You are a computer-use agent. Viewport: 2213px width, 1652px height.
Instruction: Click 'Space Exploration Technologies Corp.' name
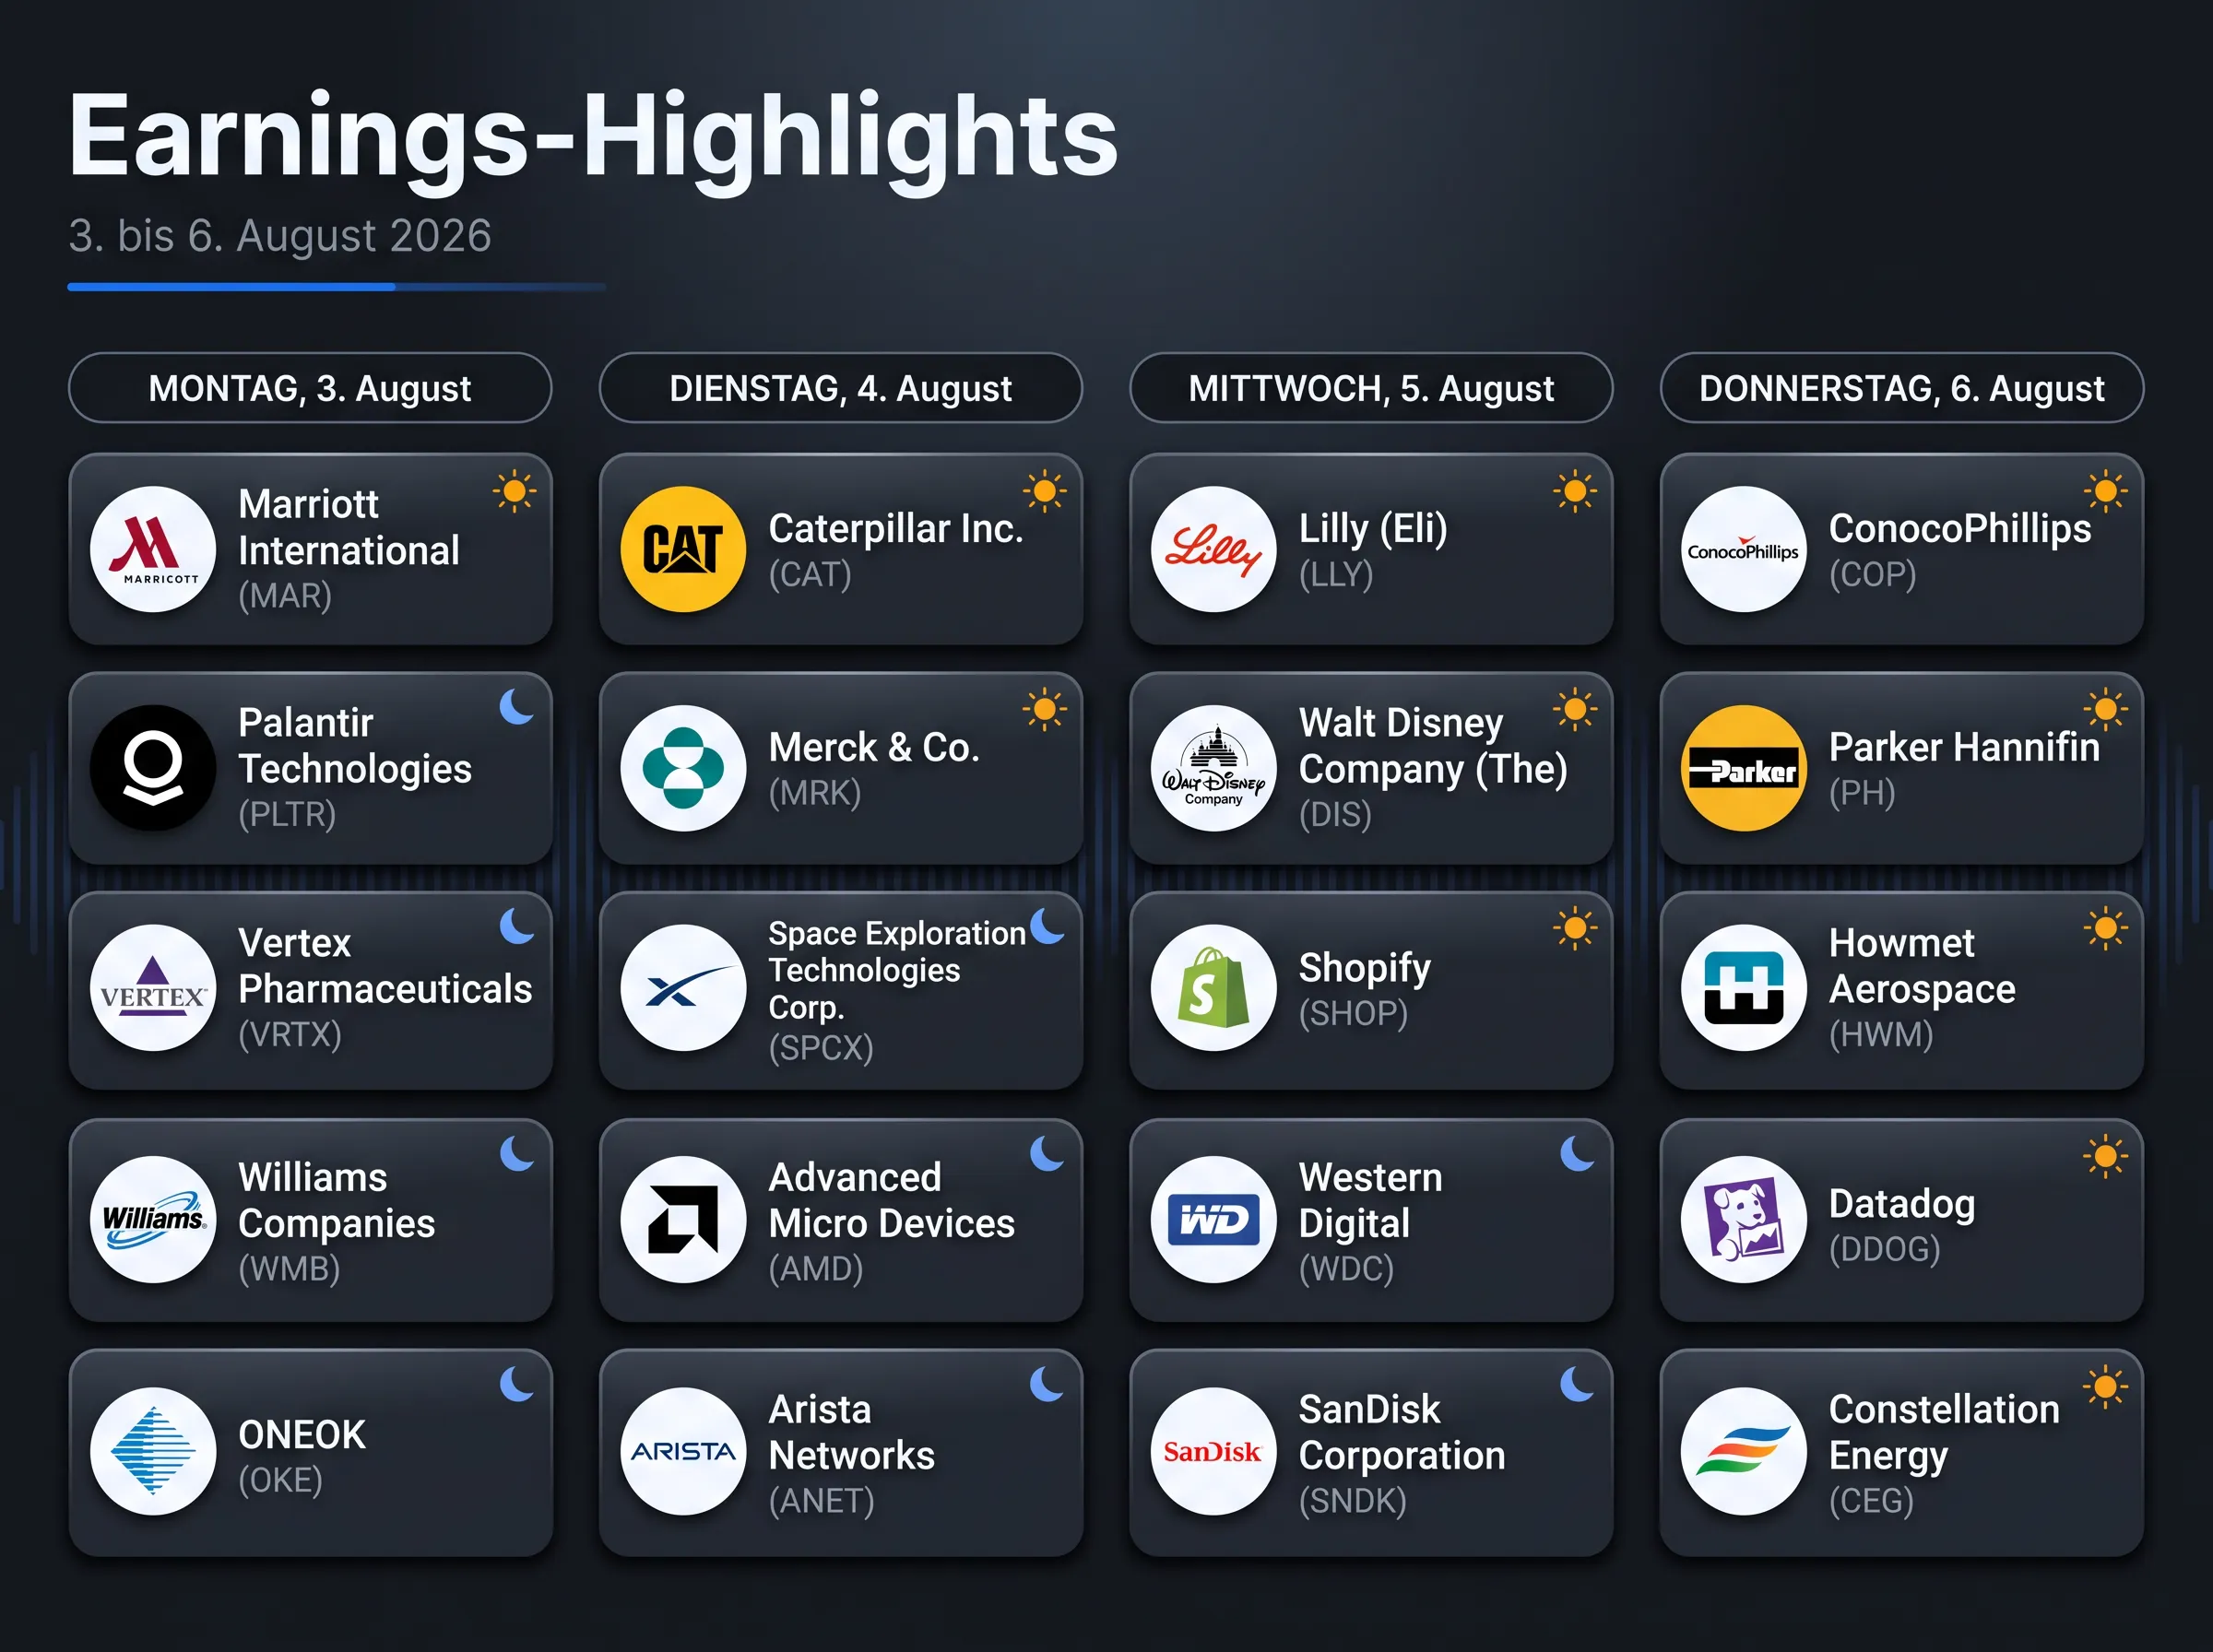point(897,970)
